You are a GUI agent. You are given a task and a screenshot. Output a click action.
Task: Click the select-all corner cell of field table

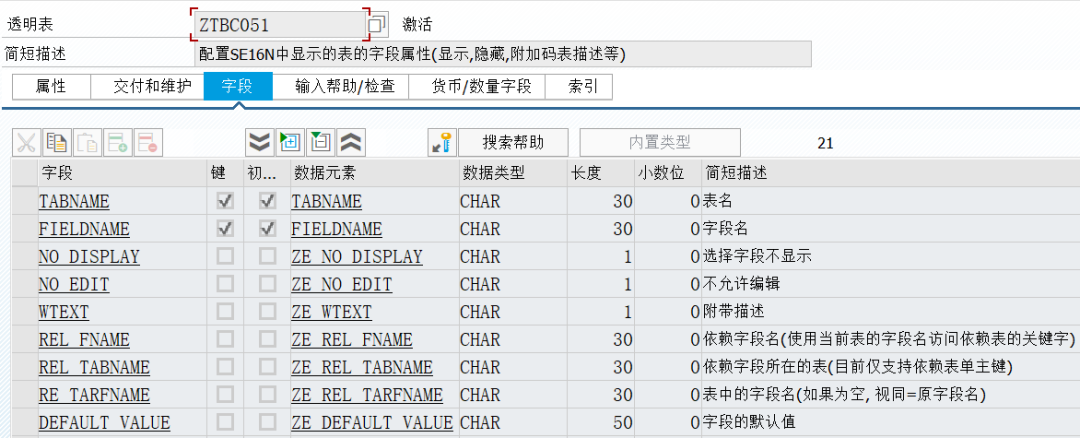click(x=24, y=173)
